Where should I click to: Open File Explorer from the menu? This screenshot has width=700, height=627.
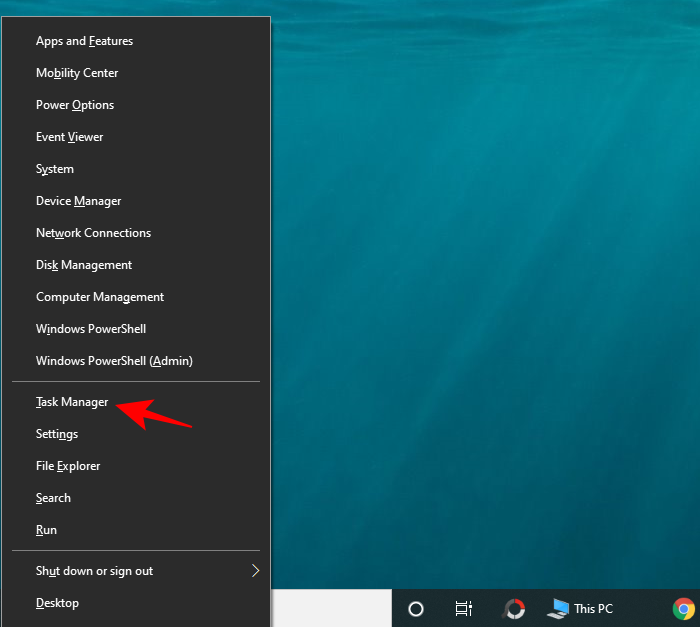click(68, 466)
